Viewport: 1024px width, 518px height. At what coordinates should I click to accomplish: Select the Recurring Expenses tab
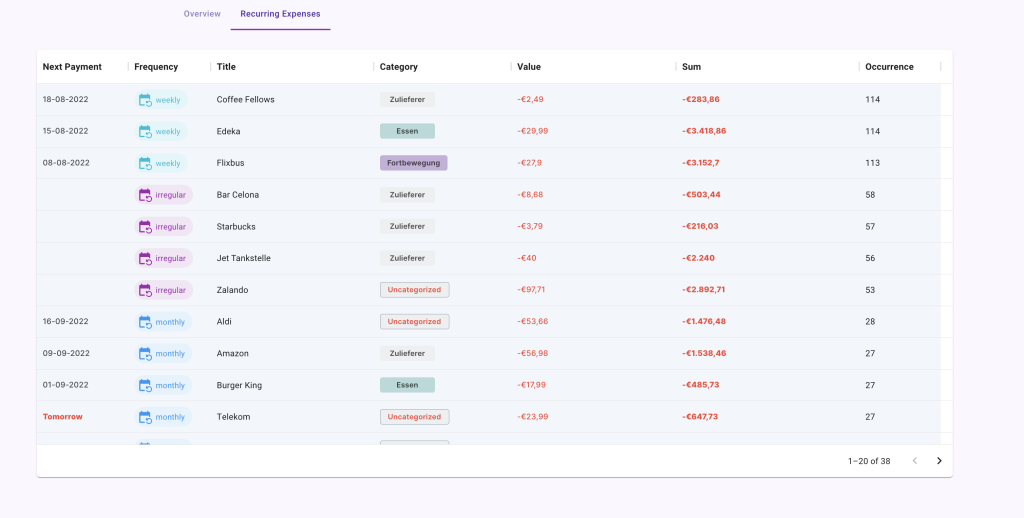click(280, 14)
